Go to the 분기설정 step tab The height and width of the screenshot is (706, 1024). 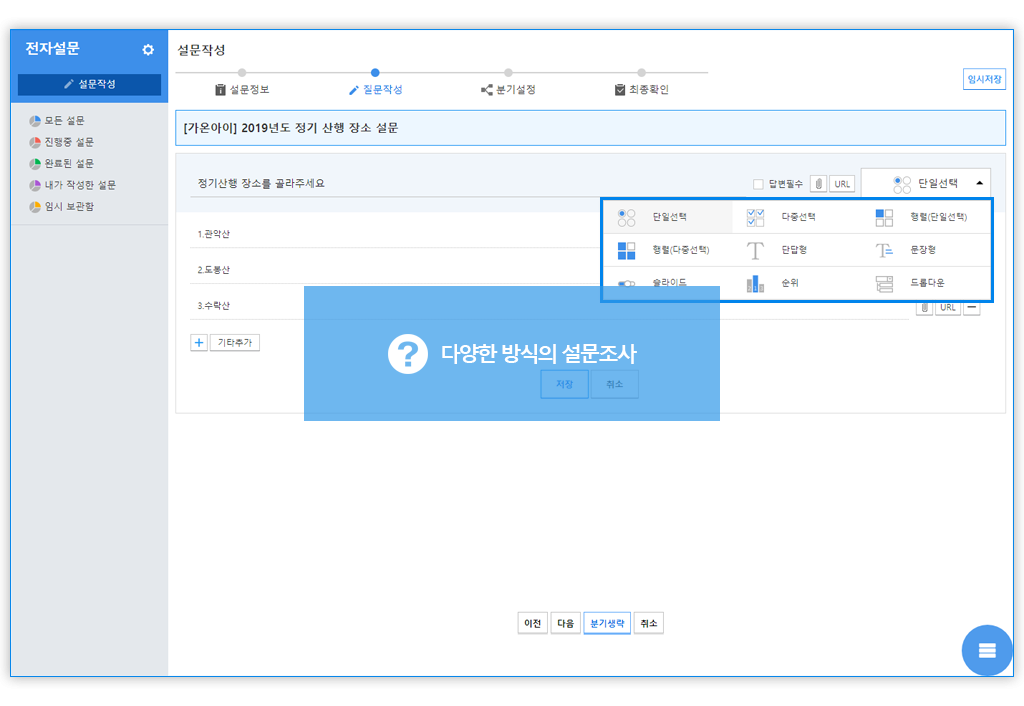click(508, 89)
